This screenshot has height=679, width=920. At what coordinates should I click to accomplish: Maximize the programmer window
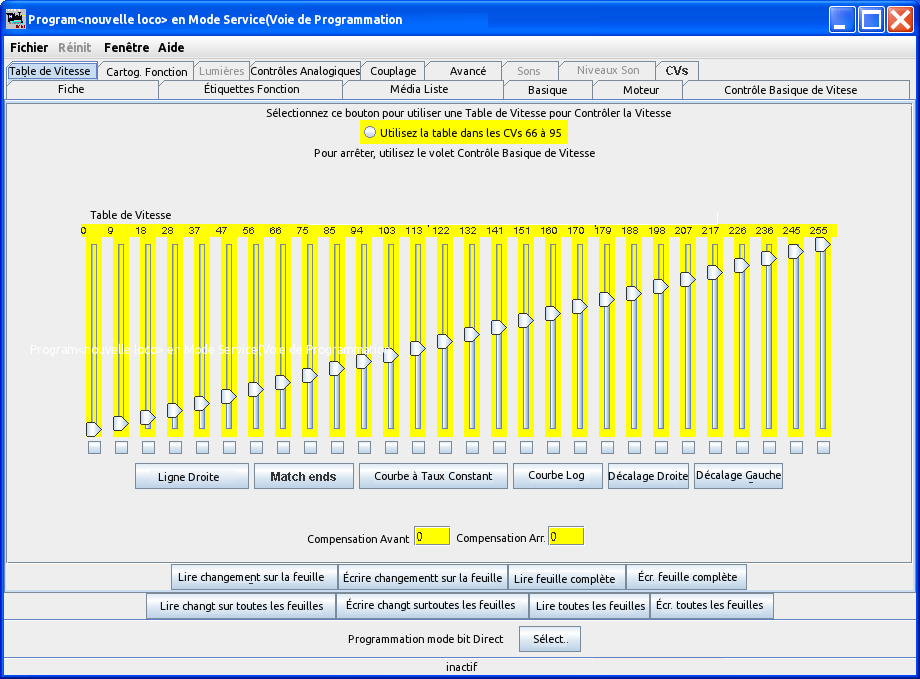[871, 19]
